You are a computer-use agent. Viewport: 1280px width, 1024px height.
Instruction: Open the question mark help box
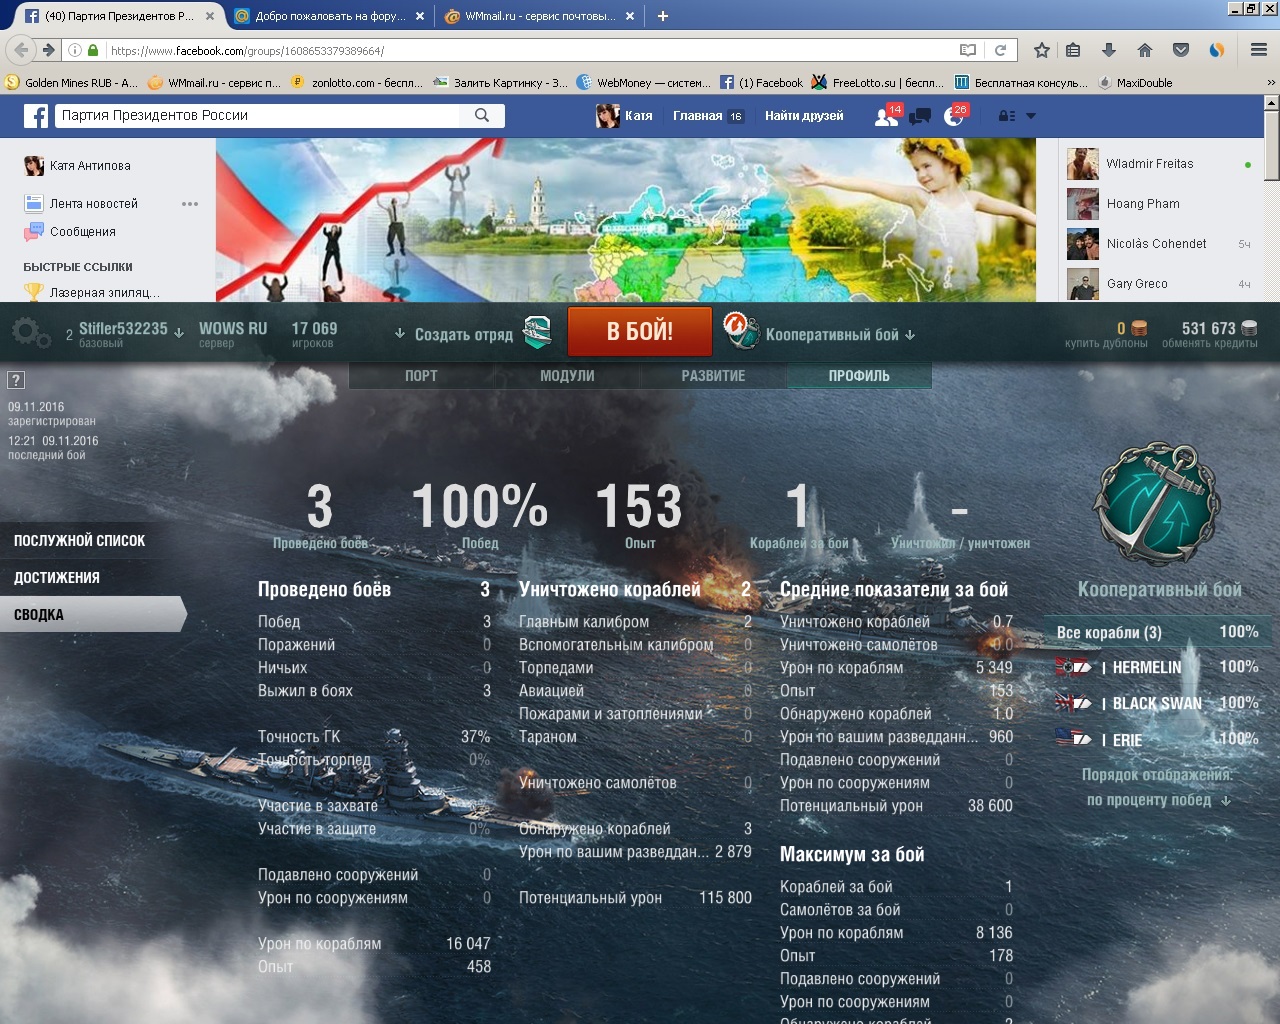[16, 380]
